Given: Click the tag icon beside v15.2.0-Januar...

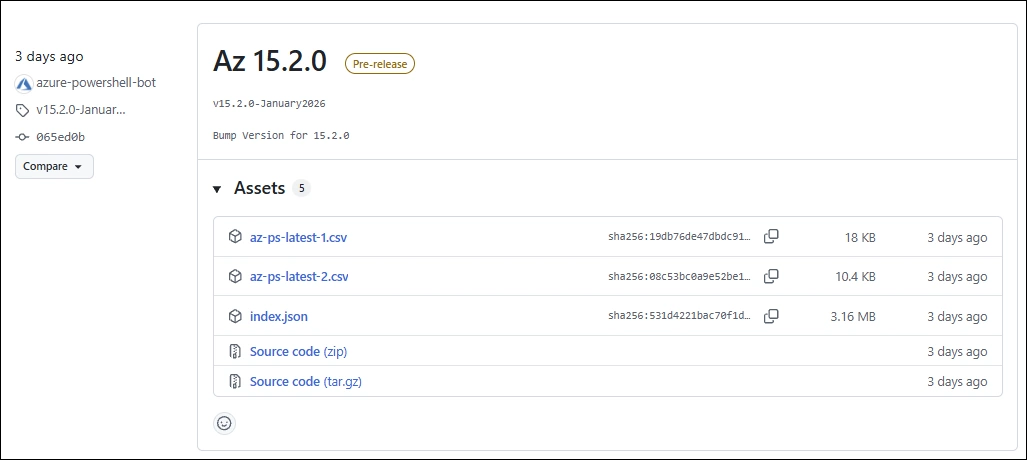Looking at the screenshot, I should (x=23, y=110).
